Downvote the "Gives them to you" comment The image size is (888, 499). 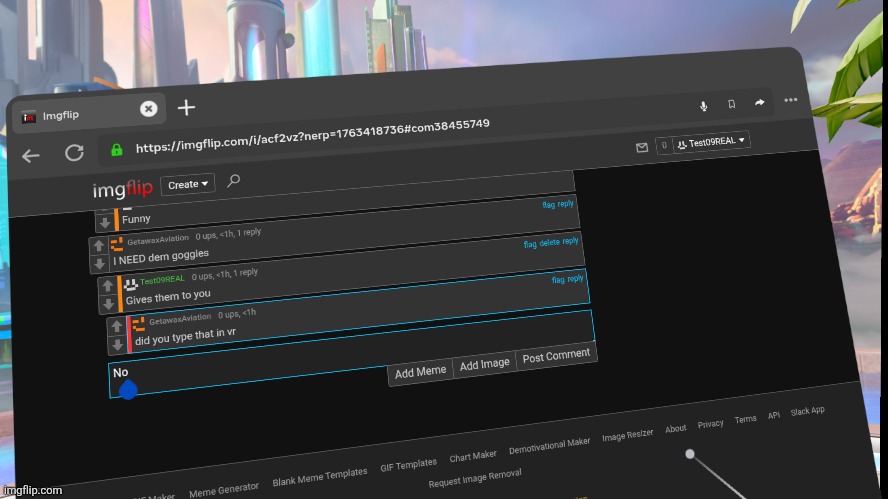pos(108,304)
